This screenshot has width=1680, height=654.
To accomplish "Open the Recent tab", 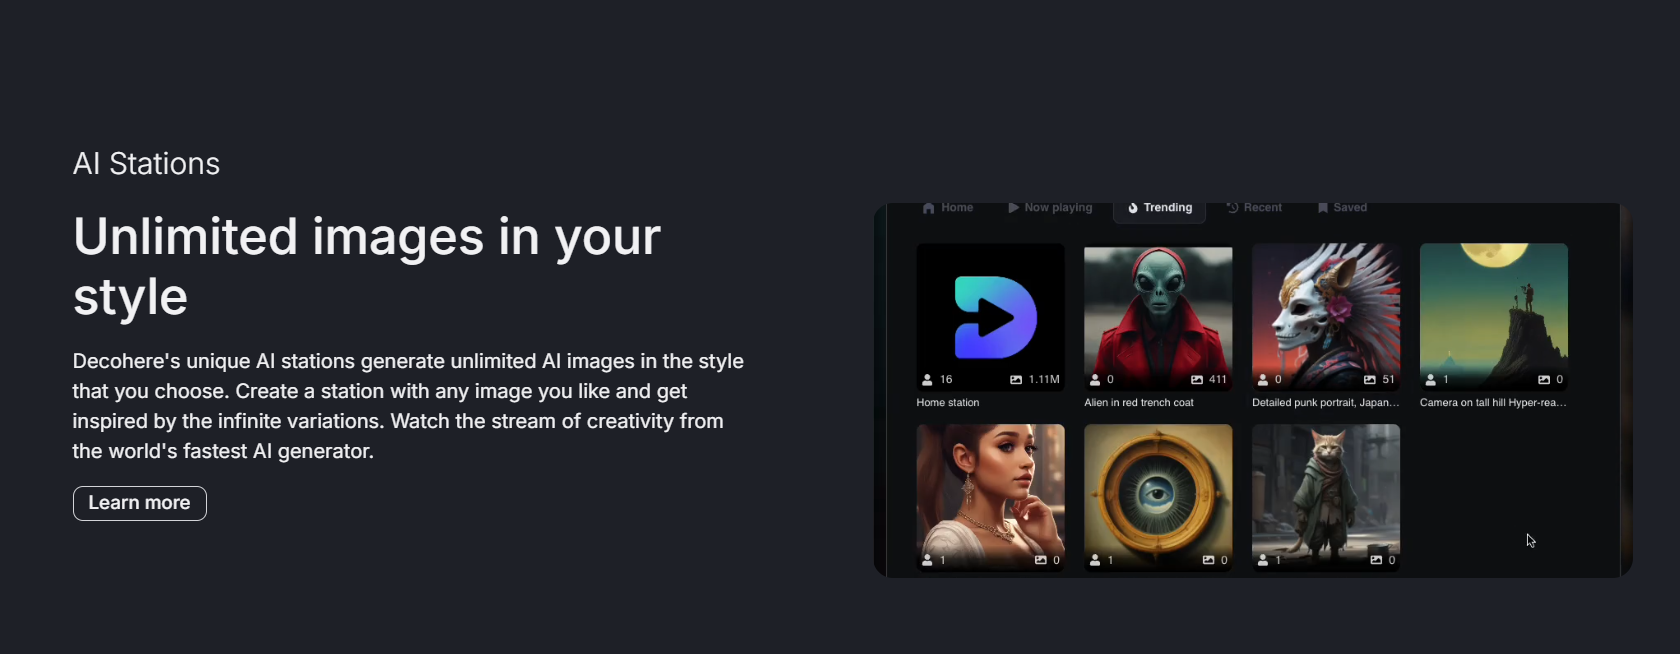I will (1254, 208).
